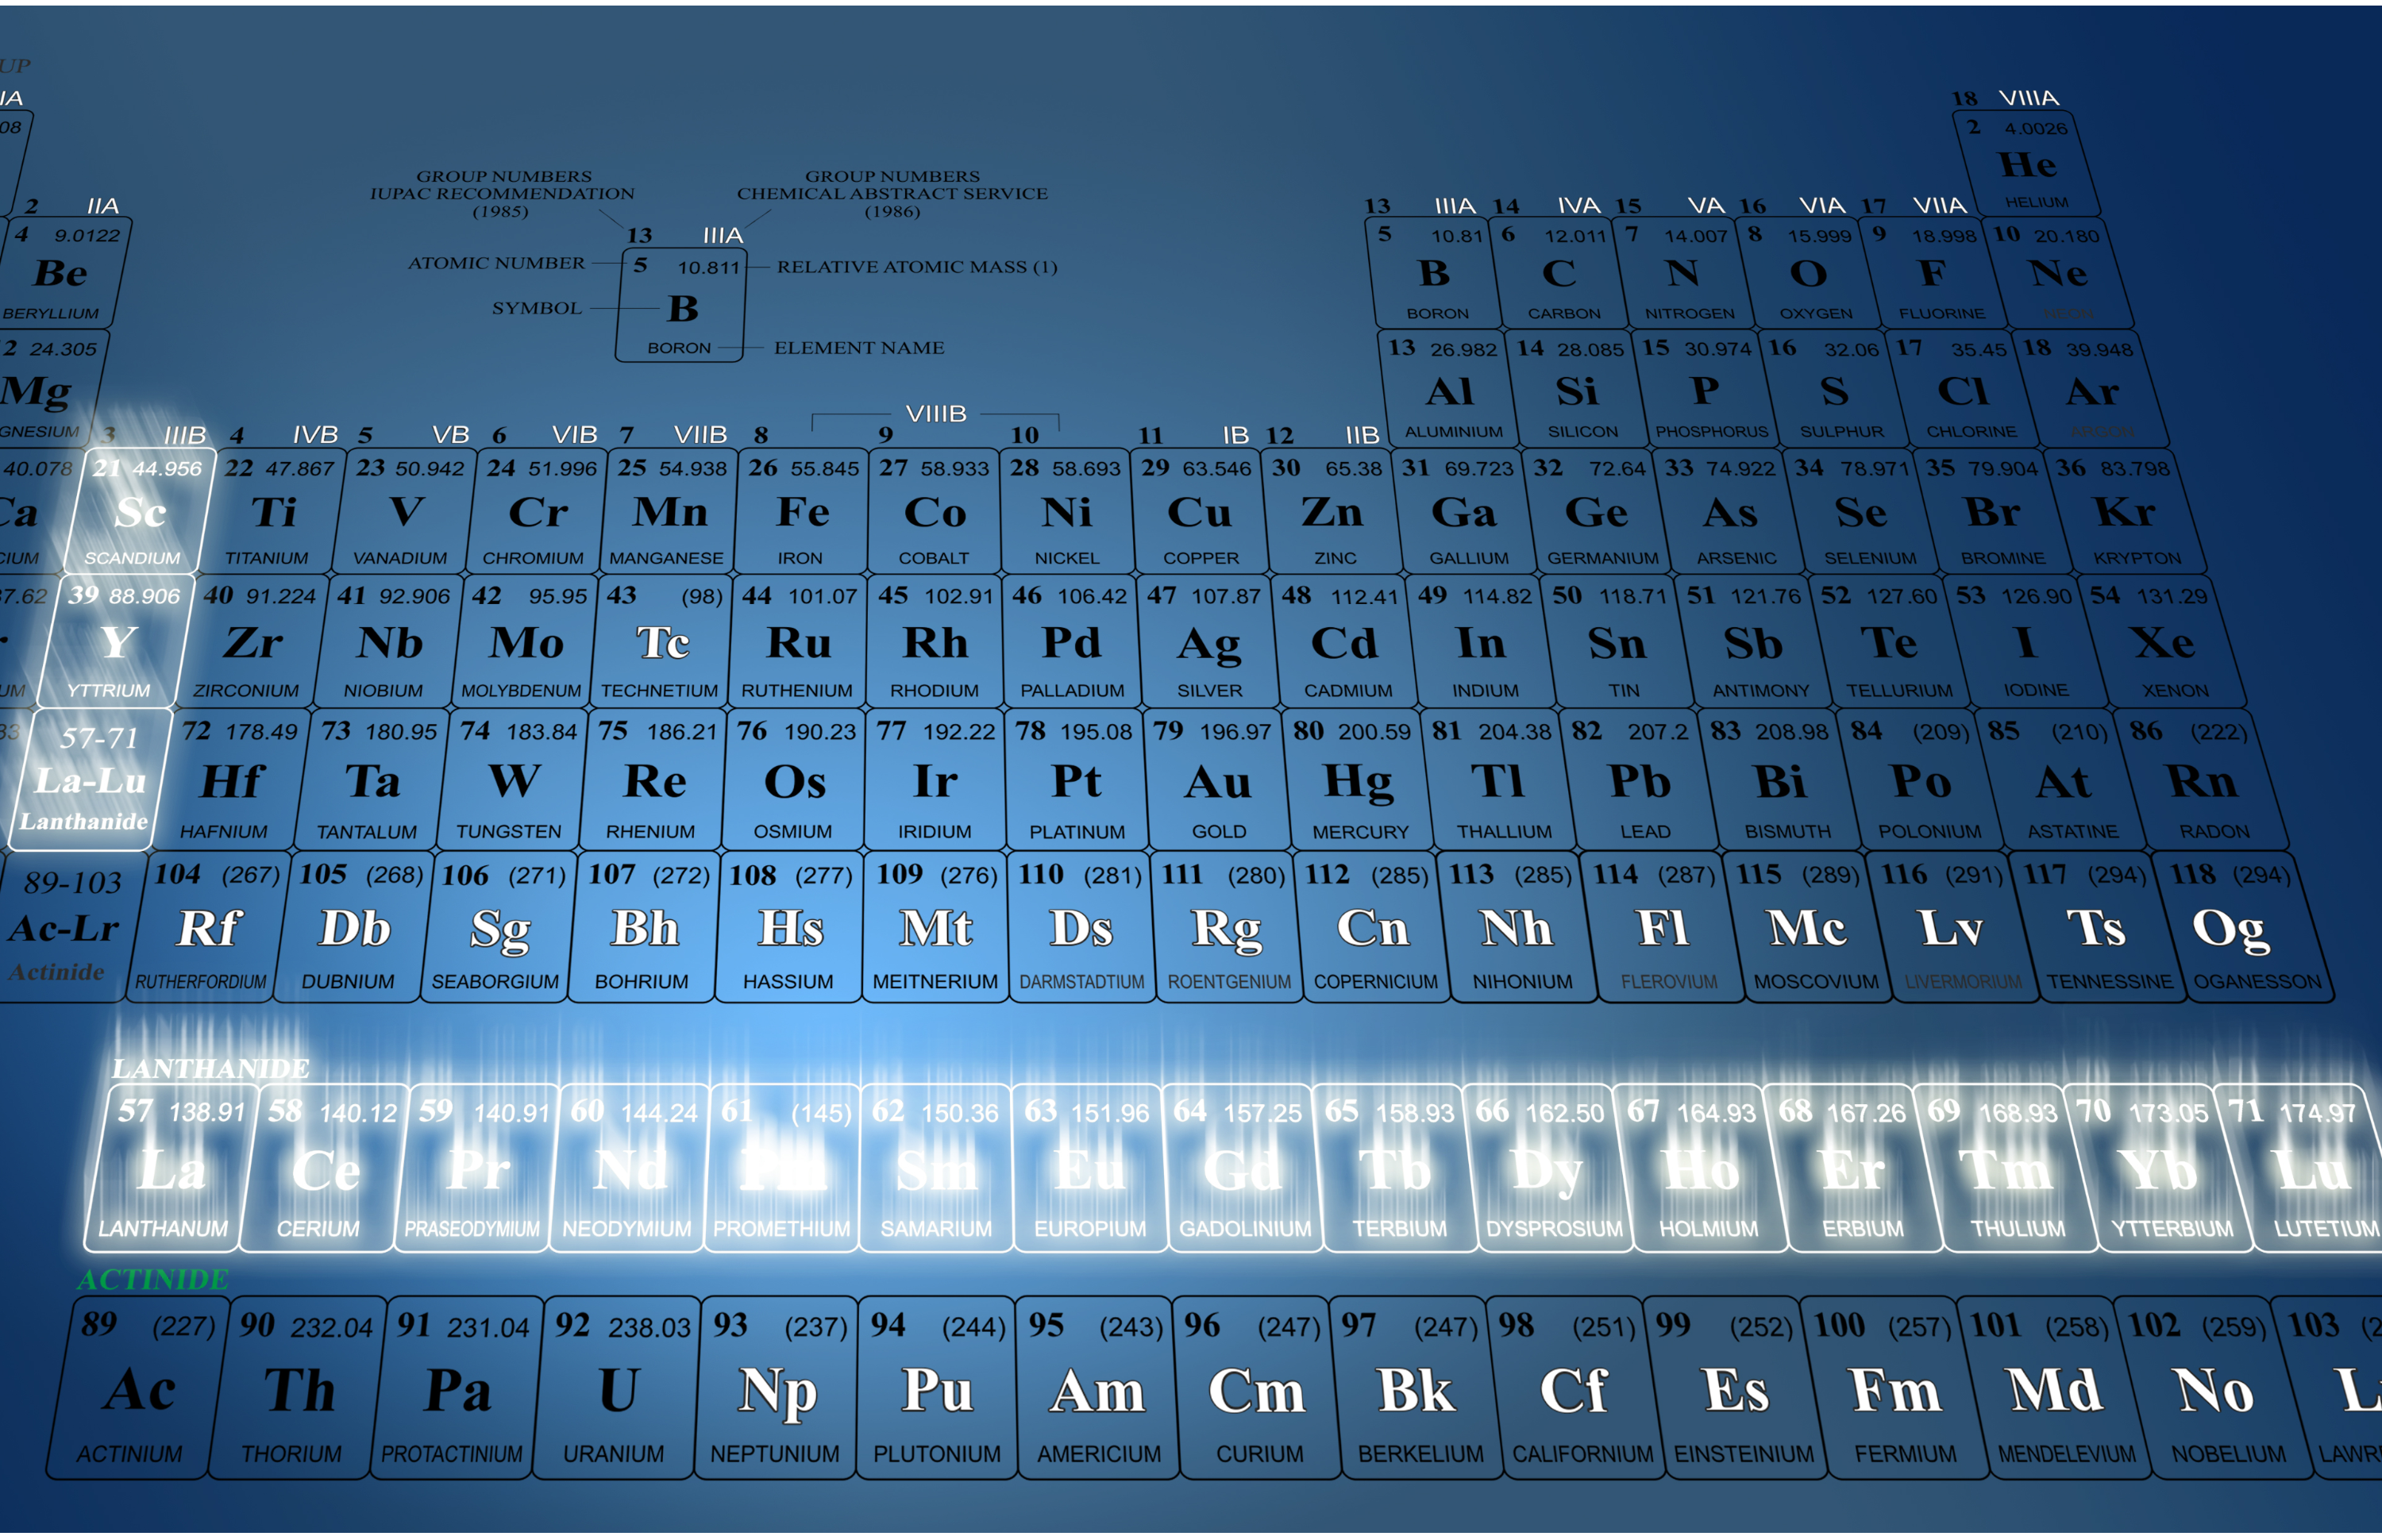The image size is (2382, 1540).
Task: Choose the Nitrogen (N) element cell
Action: pos(1683,273)
